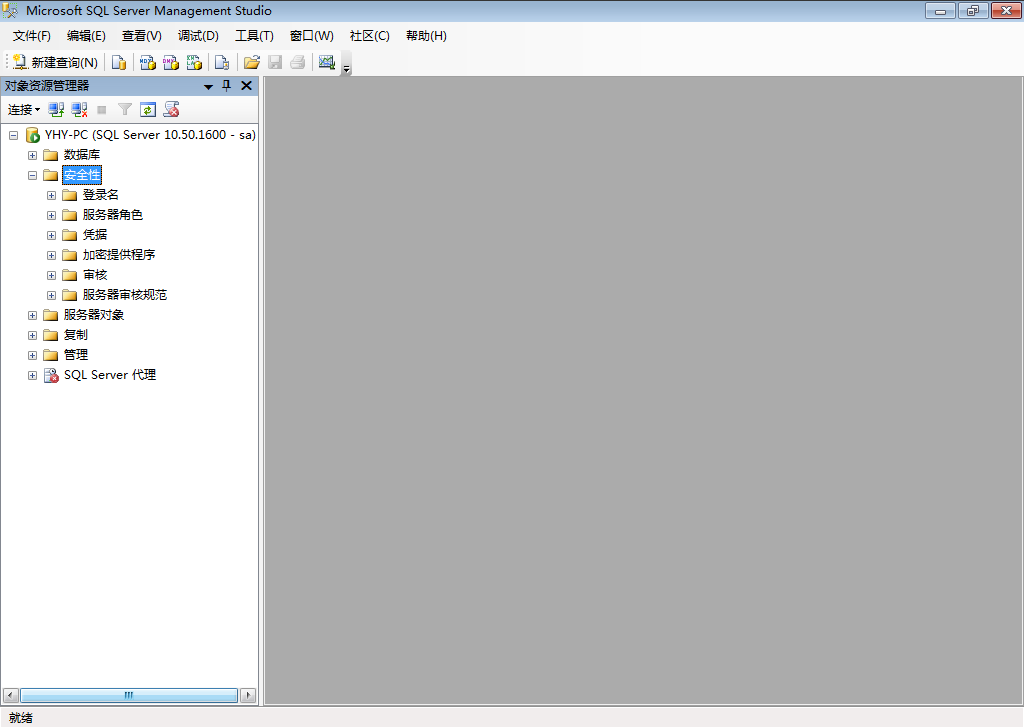Open the Activity Monitor icon
1024x728 pixels.
[x=327, y=62]
